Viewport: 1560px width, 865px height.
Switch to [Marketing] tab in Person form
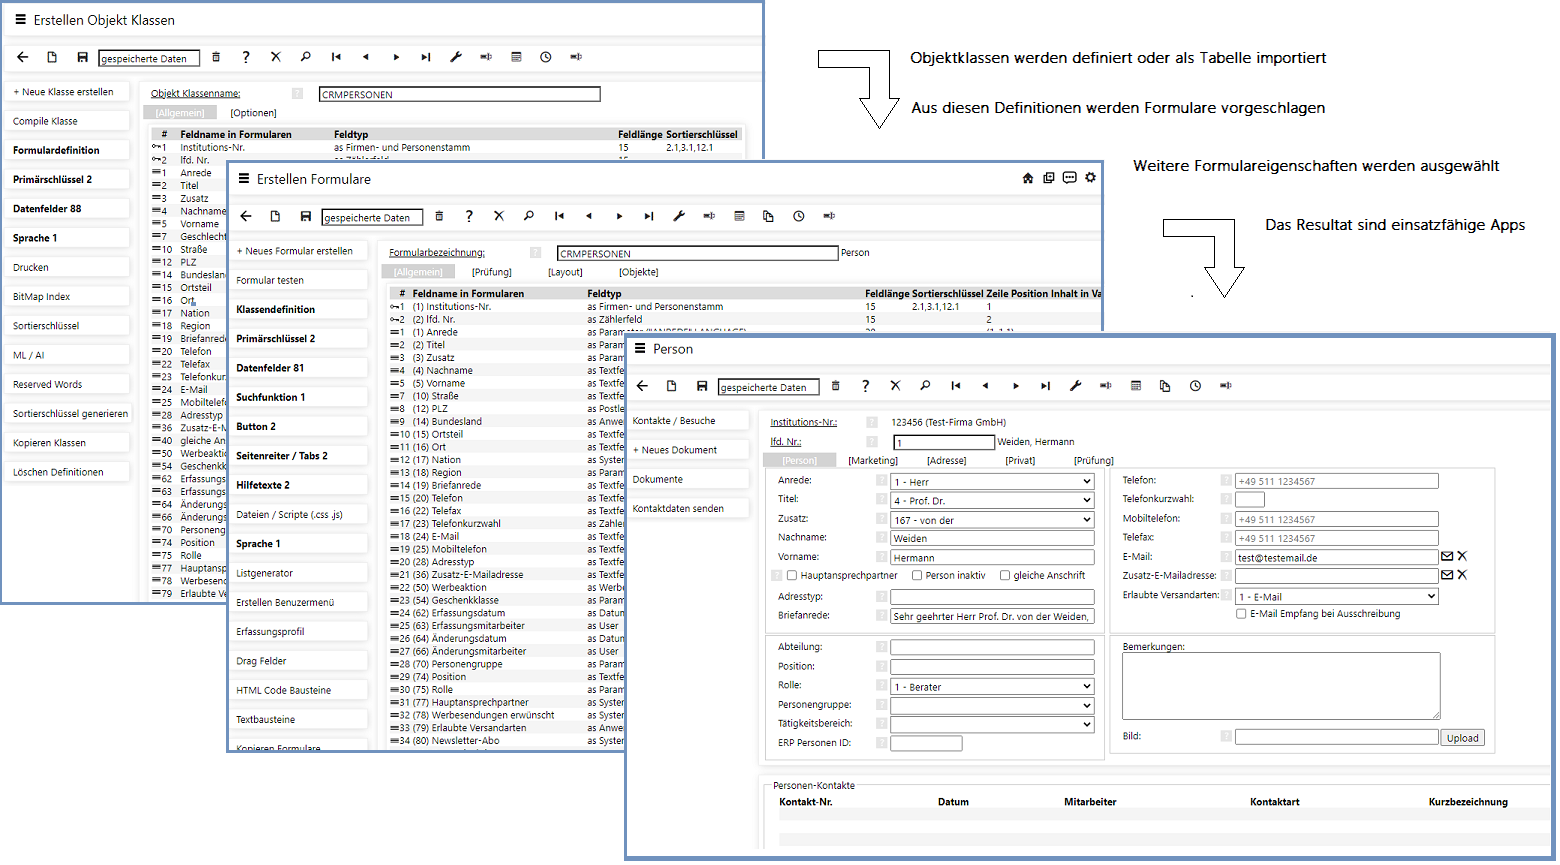(x=873, y=461)
